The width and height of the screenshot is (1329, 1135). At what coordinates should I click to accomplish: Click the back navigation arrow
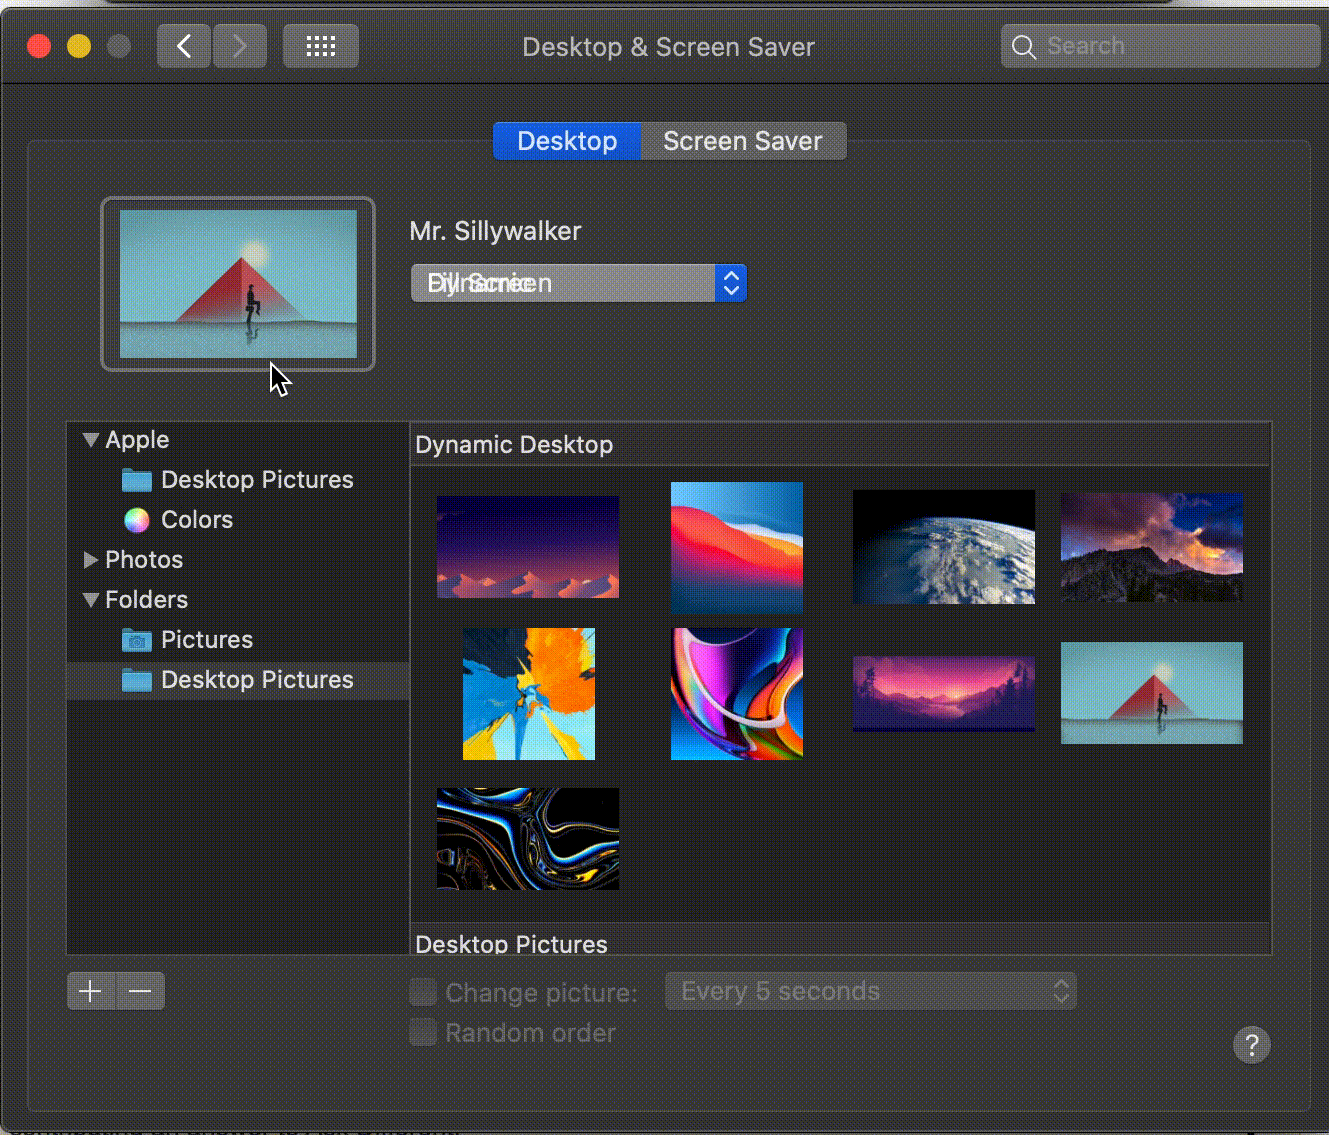click(x=183, y=45)
